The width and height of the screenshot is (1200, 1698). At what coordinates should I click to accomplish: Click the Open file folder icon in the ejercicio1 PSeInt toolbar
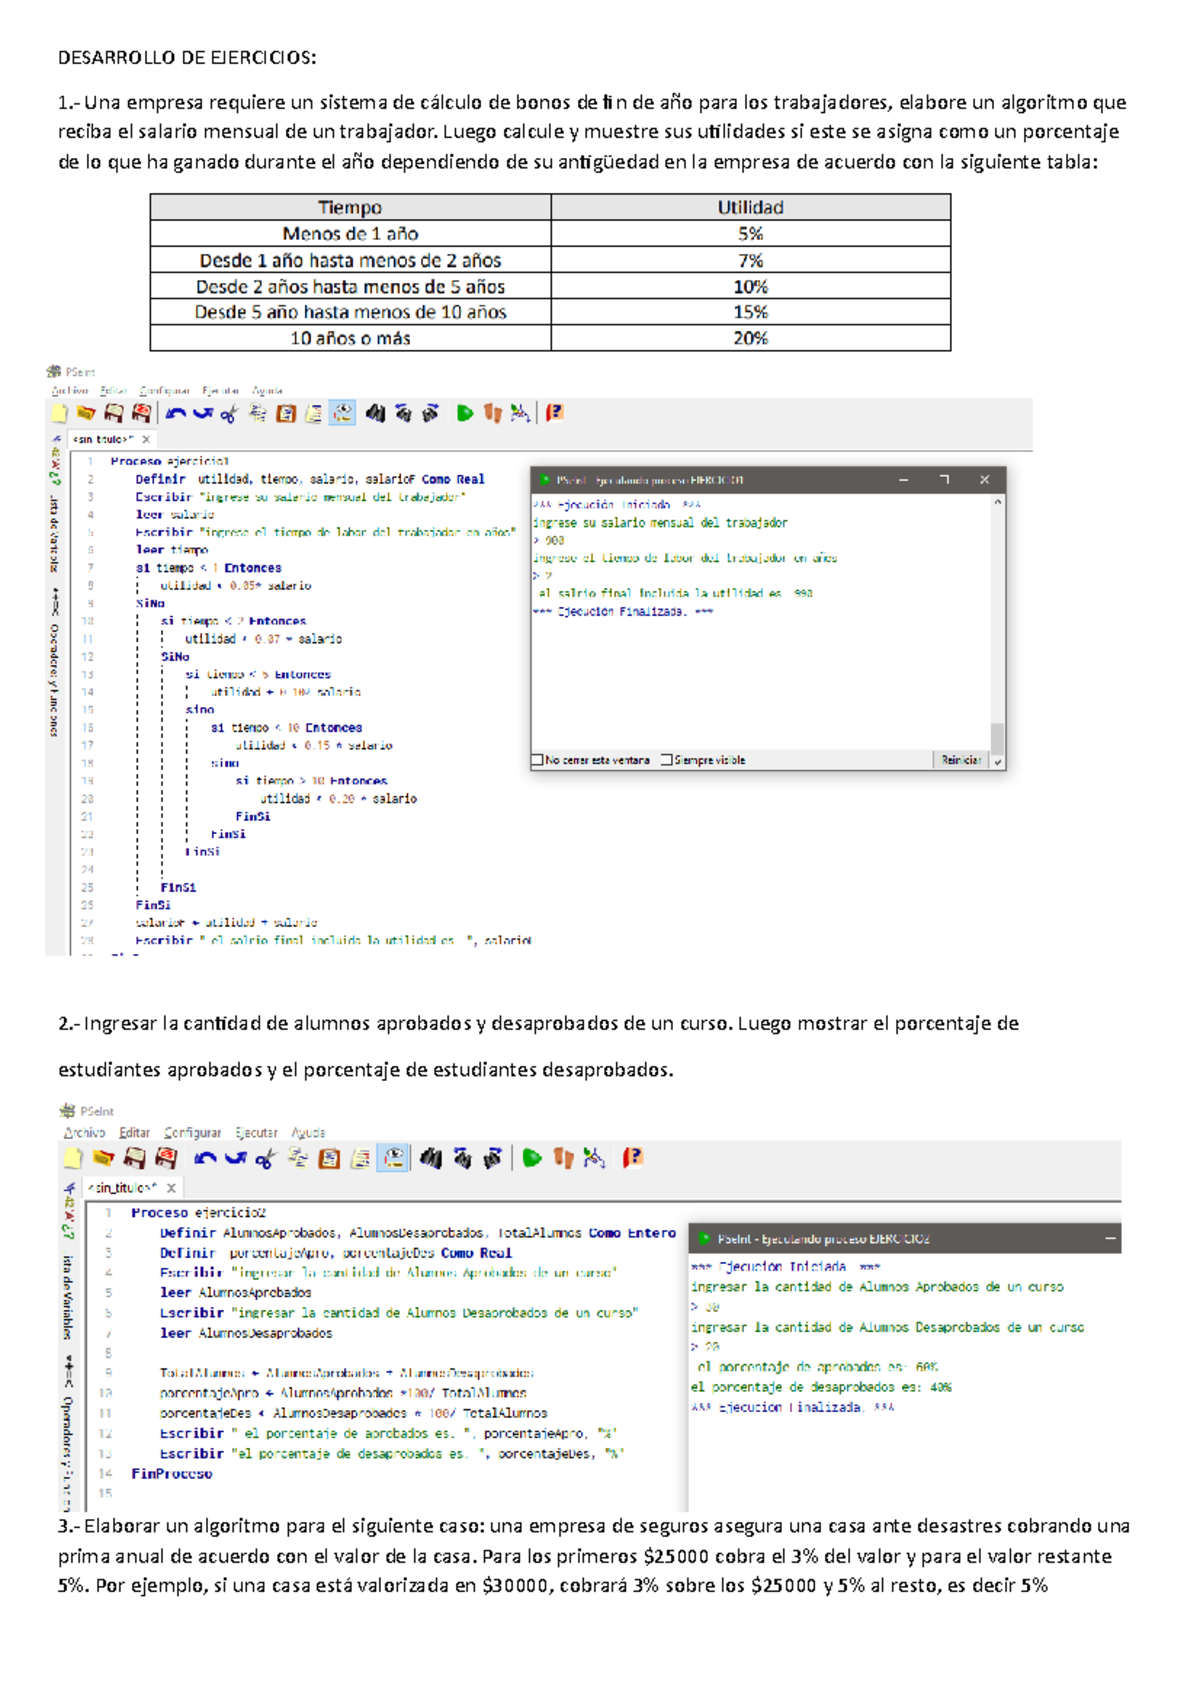click(86, 413)
